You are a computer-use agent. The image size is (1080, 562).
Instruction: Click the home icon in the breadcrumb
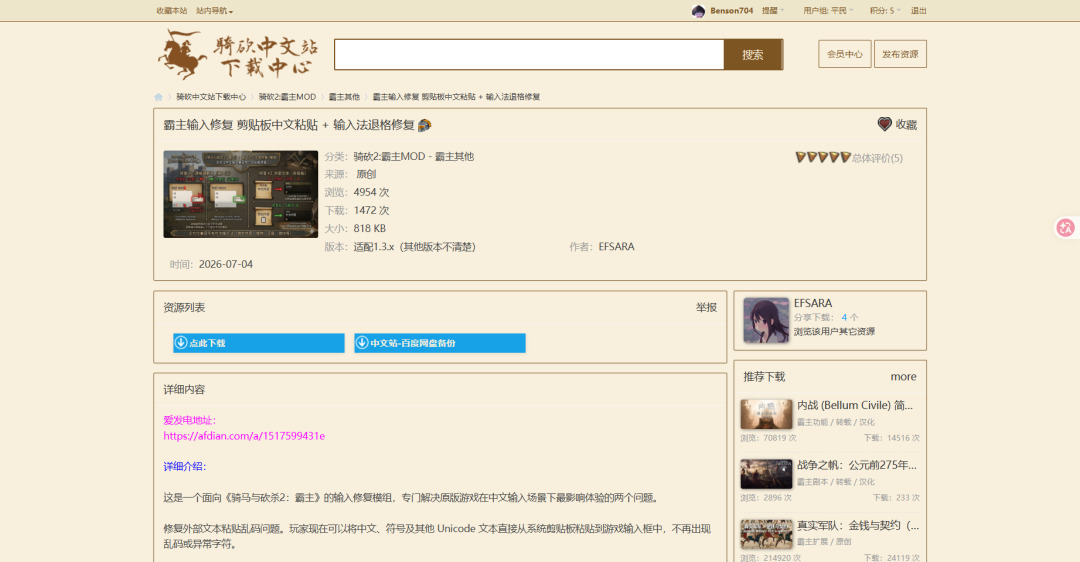[x=158, y=97]
